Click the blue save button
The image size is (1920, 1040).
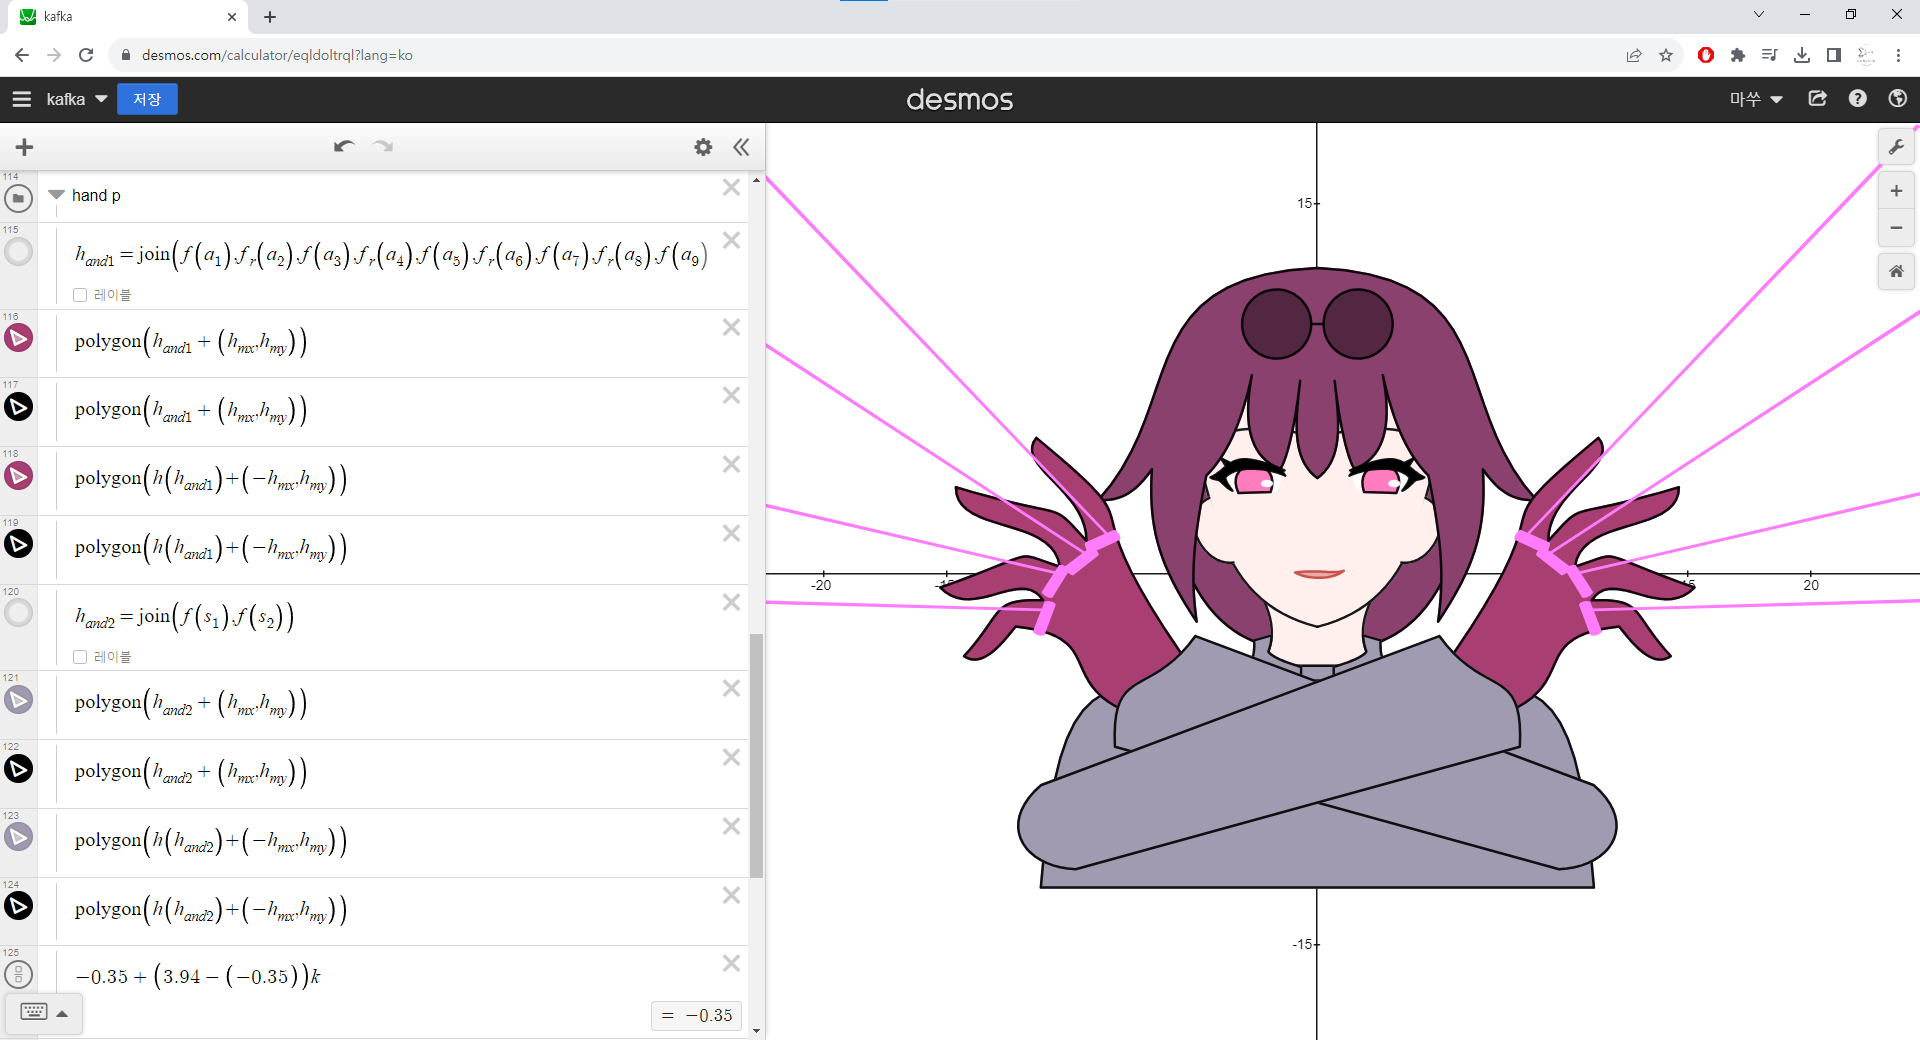point(147,99)
